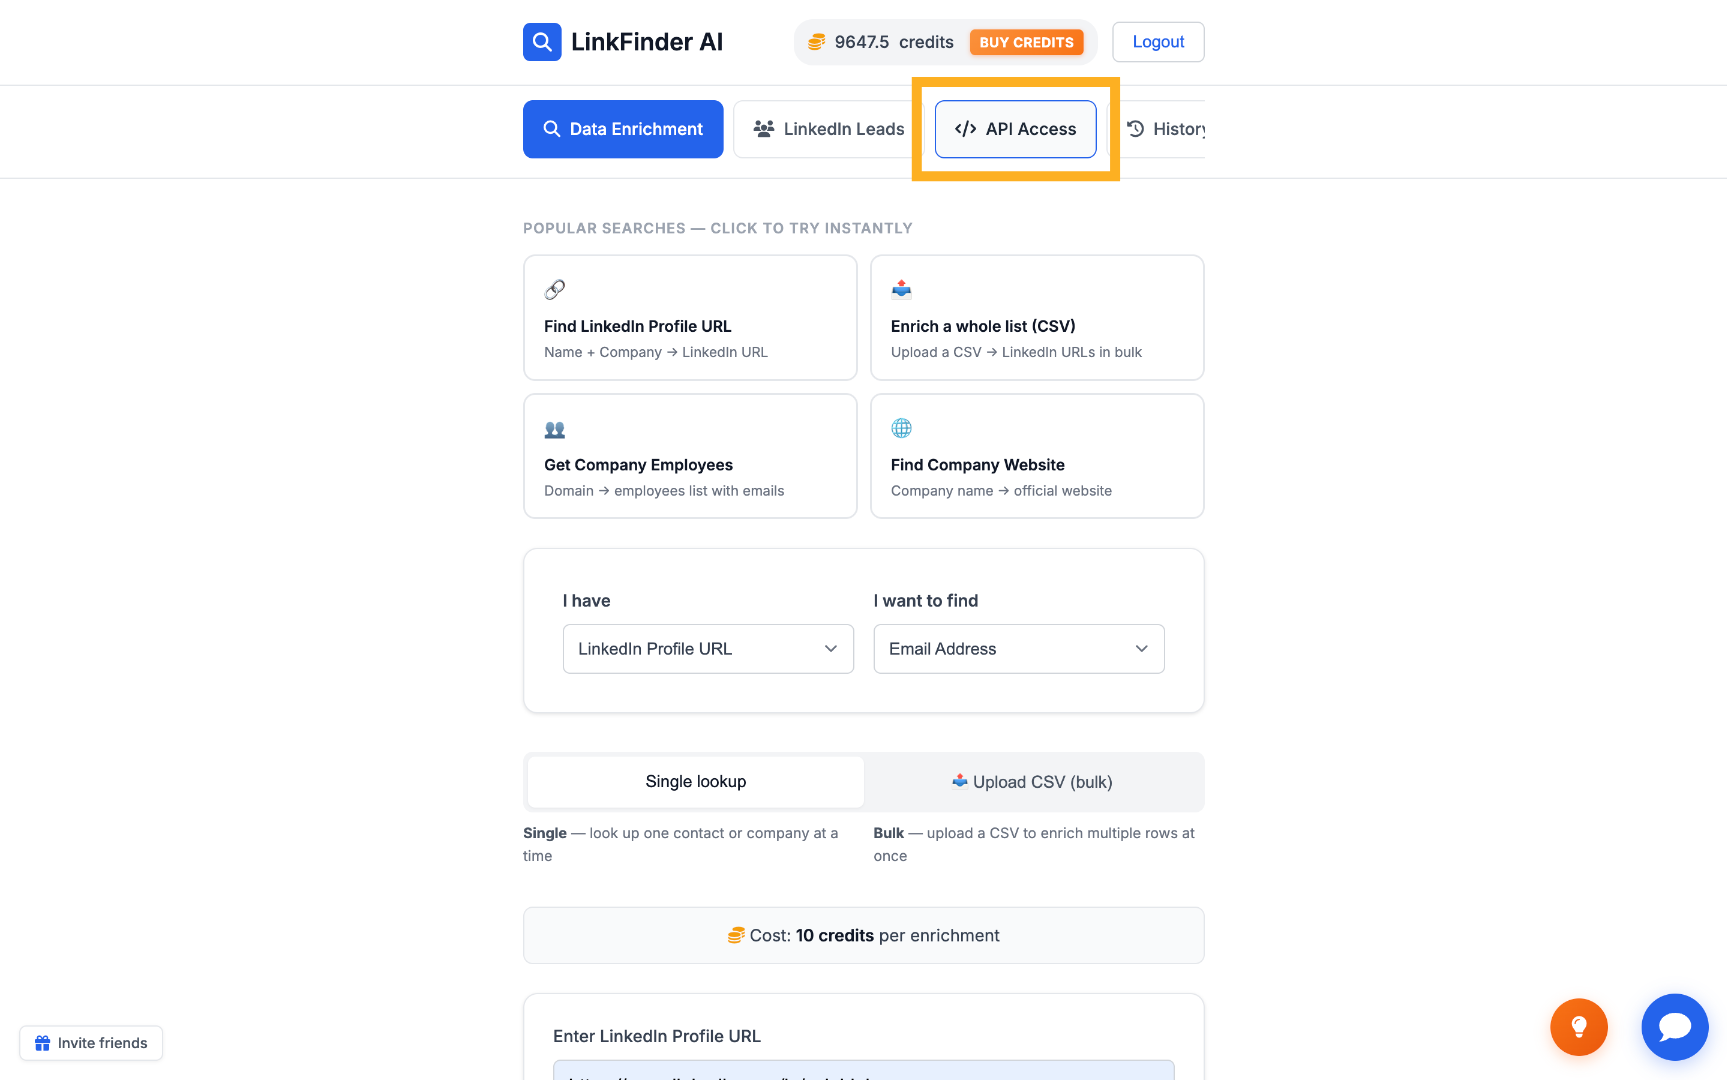Click the 'Name + Company → LinkedIn URL' subtitle

tap(656, 352)
